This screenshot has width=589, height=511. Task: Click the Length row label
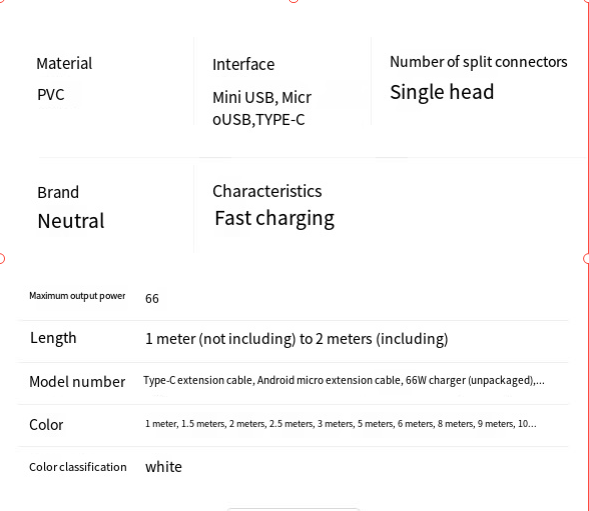[x=53, y=338]
